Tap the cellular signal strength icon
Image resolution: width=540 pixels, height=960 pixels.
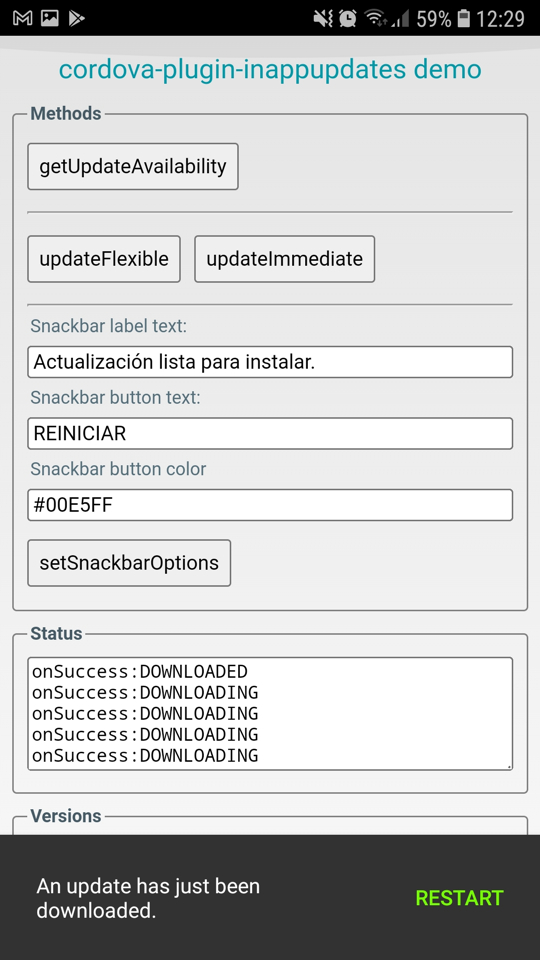(400, 19)
